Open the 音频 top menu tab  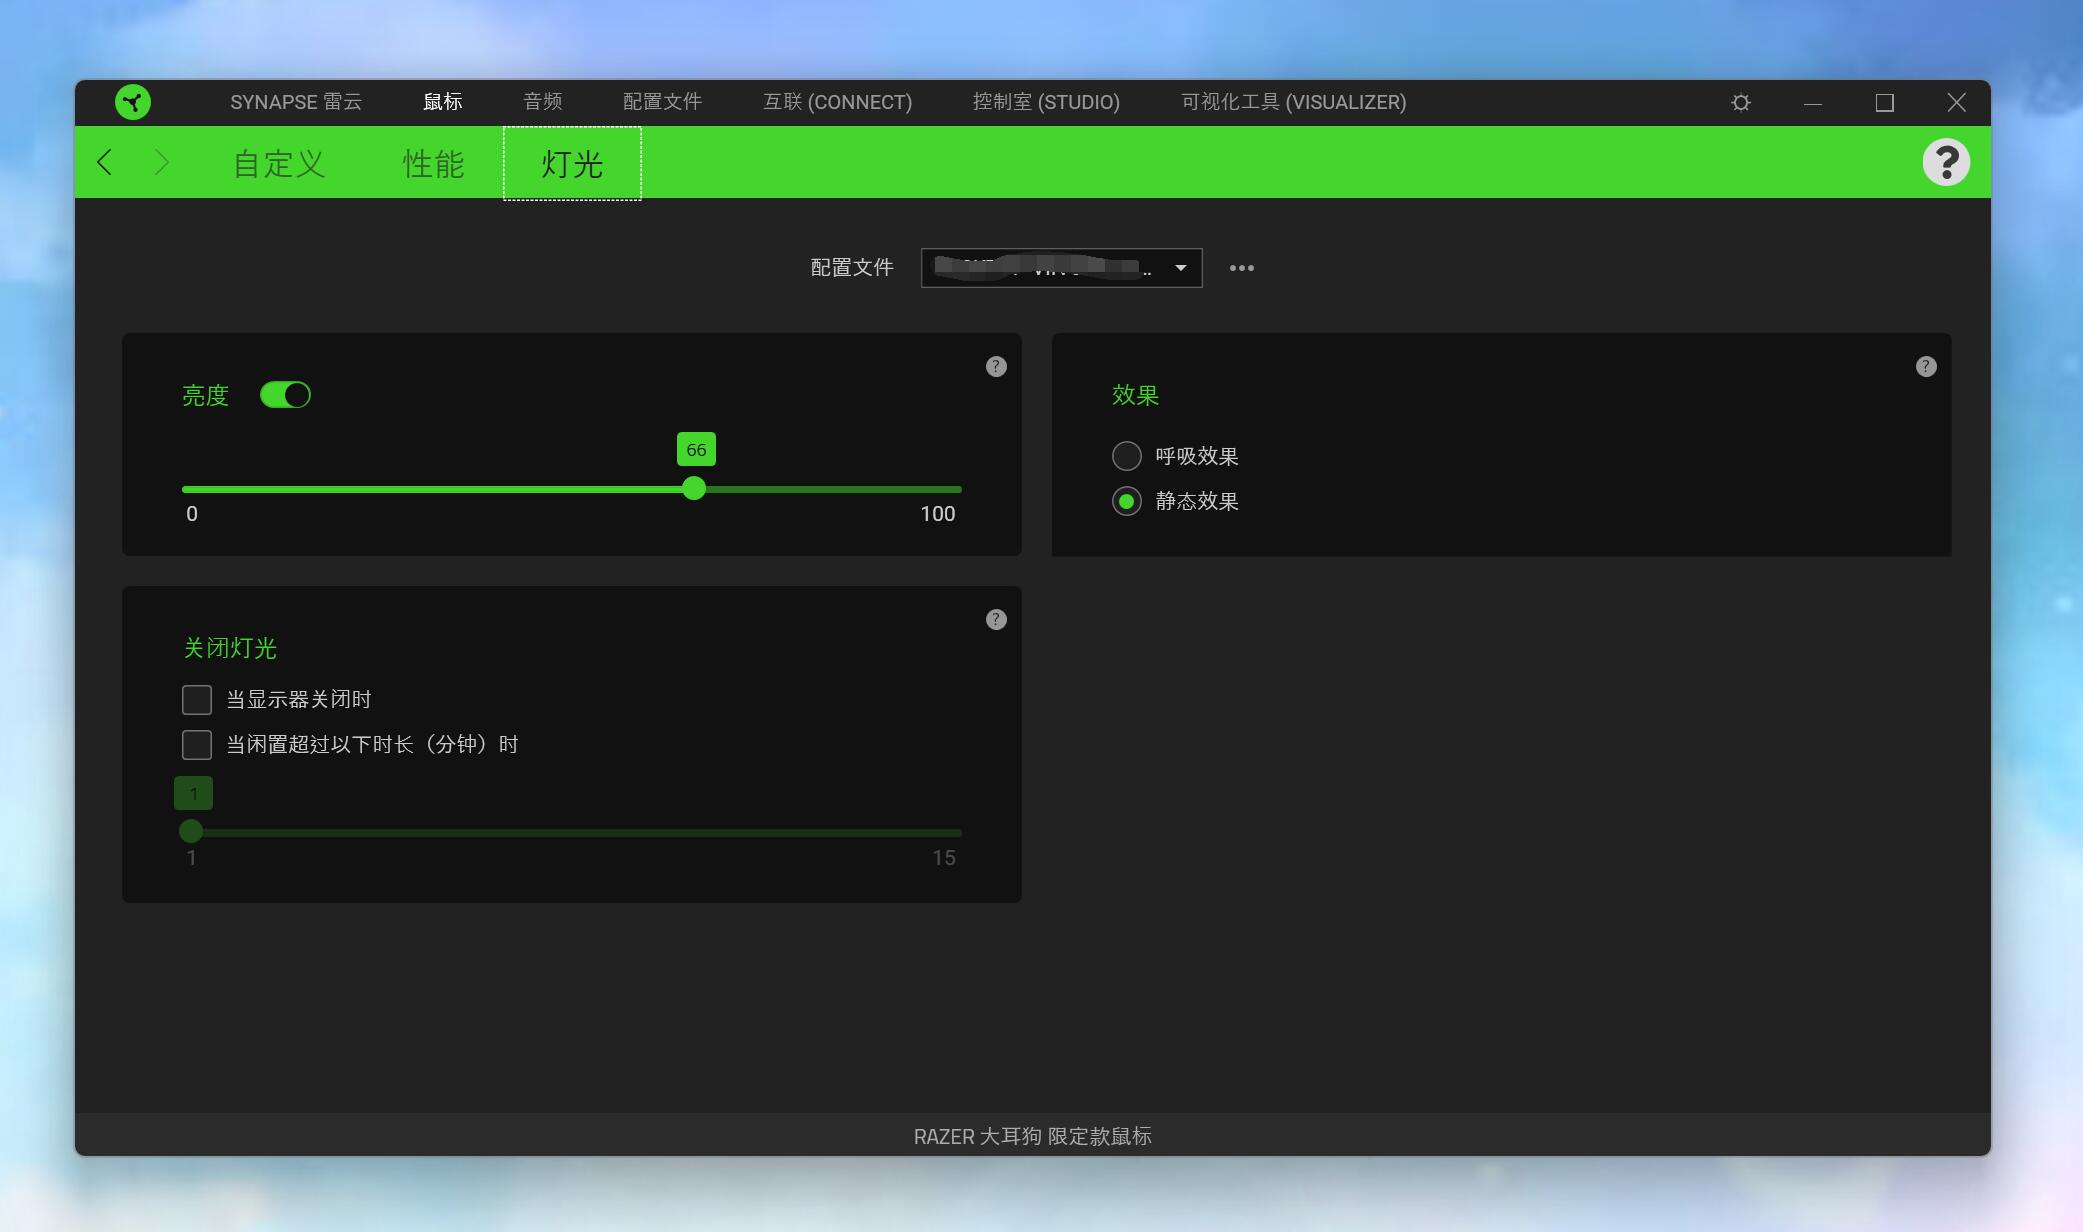pos(542,102)
